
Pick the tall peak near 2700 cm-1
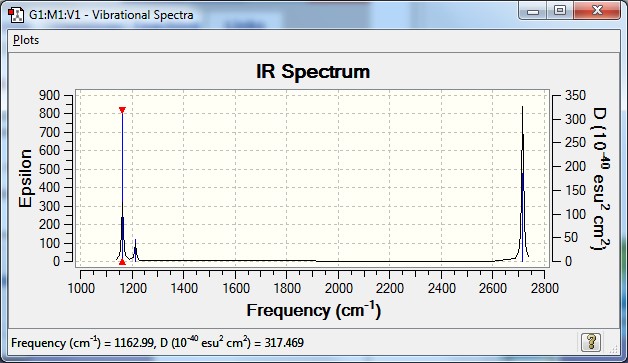coord(522,184)
